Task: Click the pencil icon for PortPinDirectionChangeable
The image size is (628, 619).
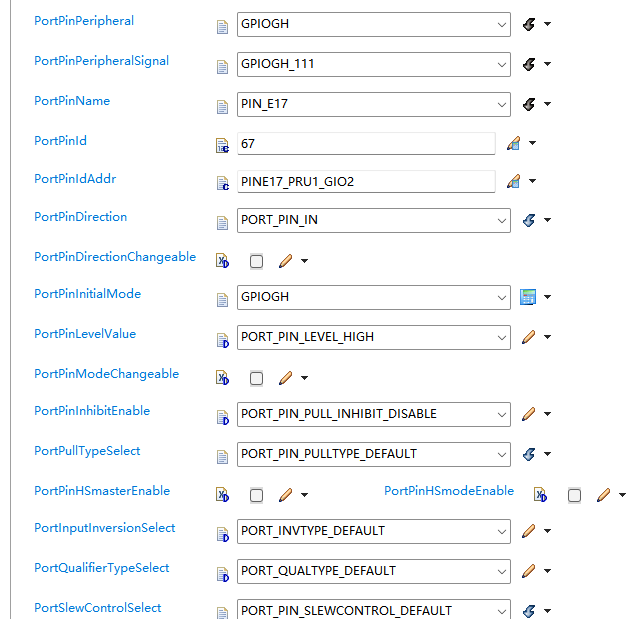Action: pos(285,261)
